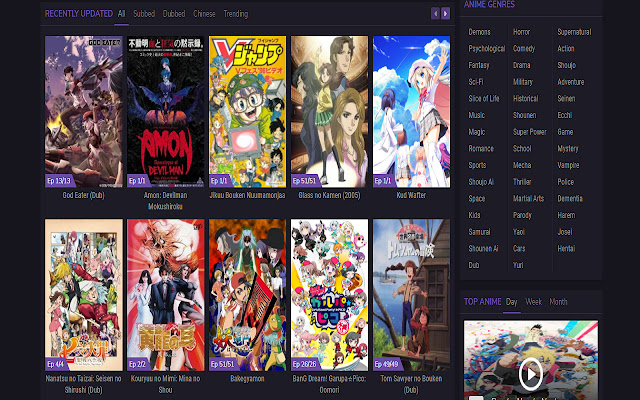Click the Bakegyamon title link
640x400 pixels.
coord(247,378)
